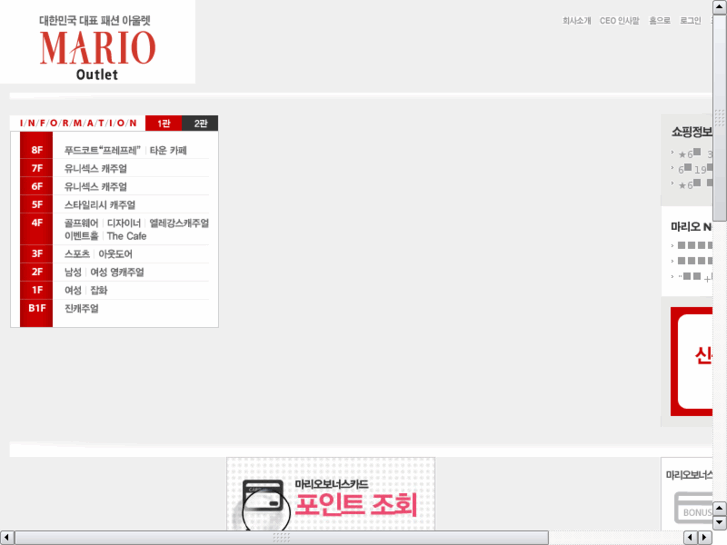
Task: Click the horizontal scrollbar thumb
Action: [281, 538]
